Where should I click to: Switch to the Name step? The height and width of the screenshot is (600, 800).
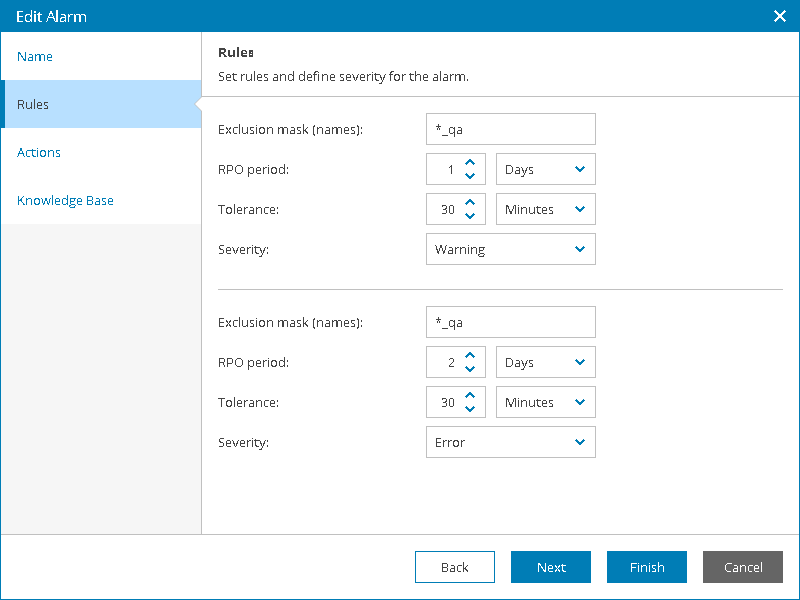(35, 57)
